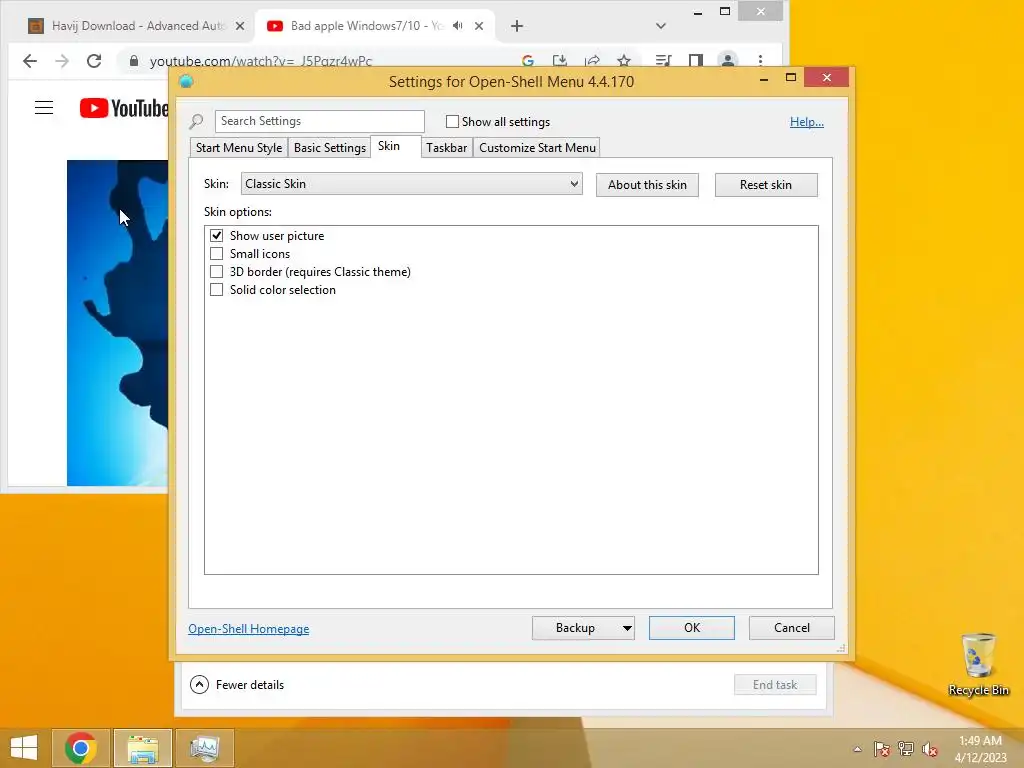The height and width of the screenshot is (768, 1024).
Task: Open Chrome tab search chevron
Action: (661, 26)
